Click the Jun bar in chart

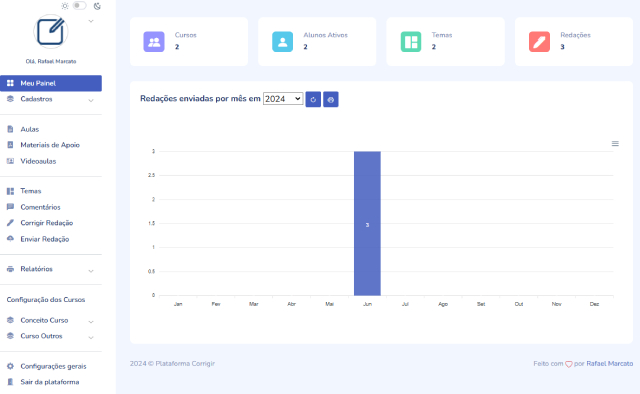[x=367, y=223]
